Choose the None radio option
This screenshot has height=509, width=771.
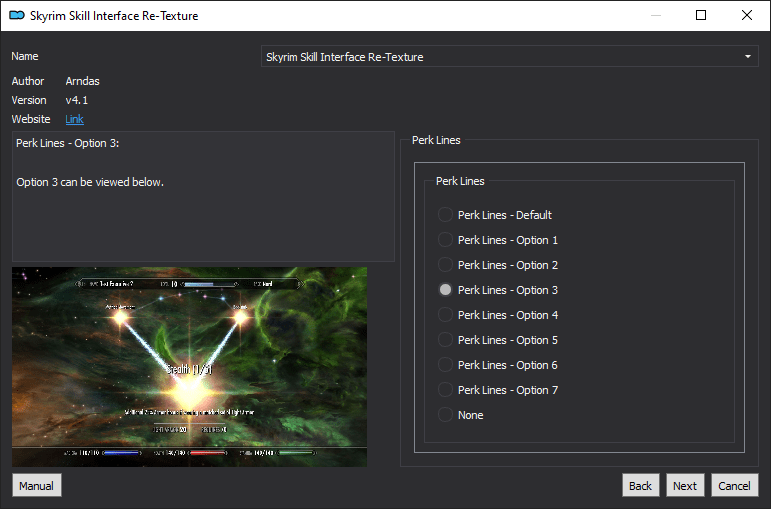click(445, 415)
